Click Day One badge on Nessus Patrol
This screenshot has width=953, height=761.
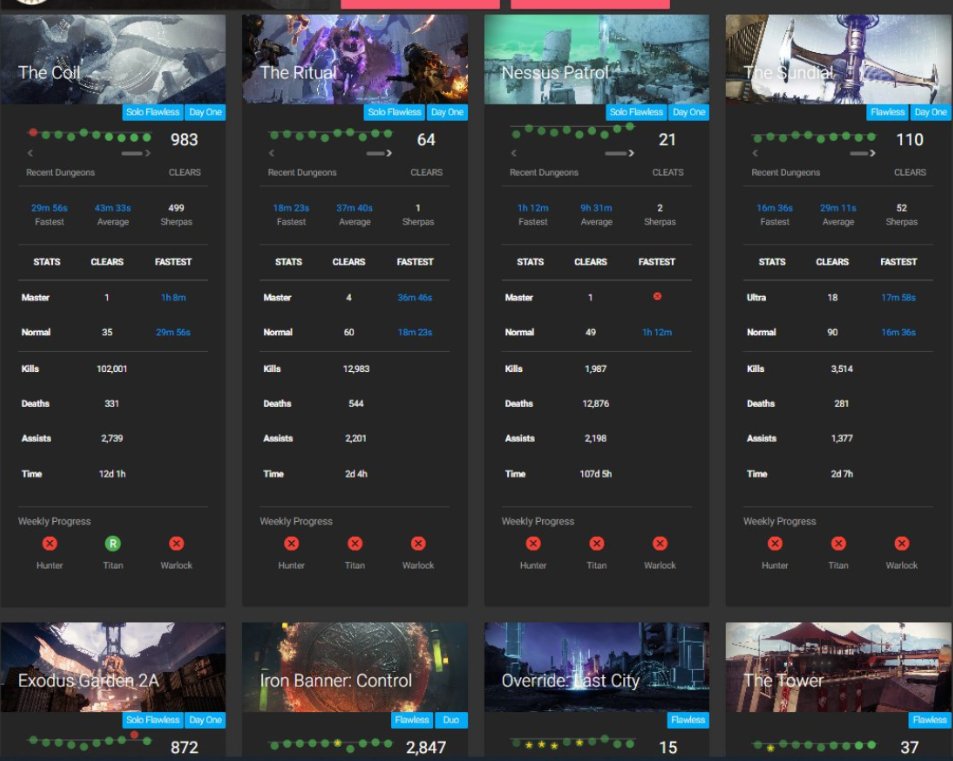tap(689, 112)
